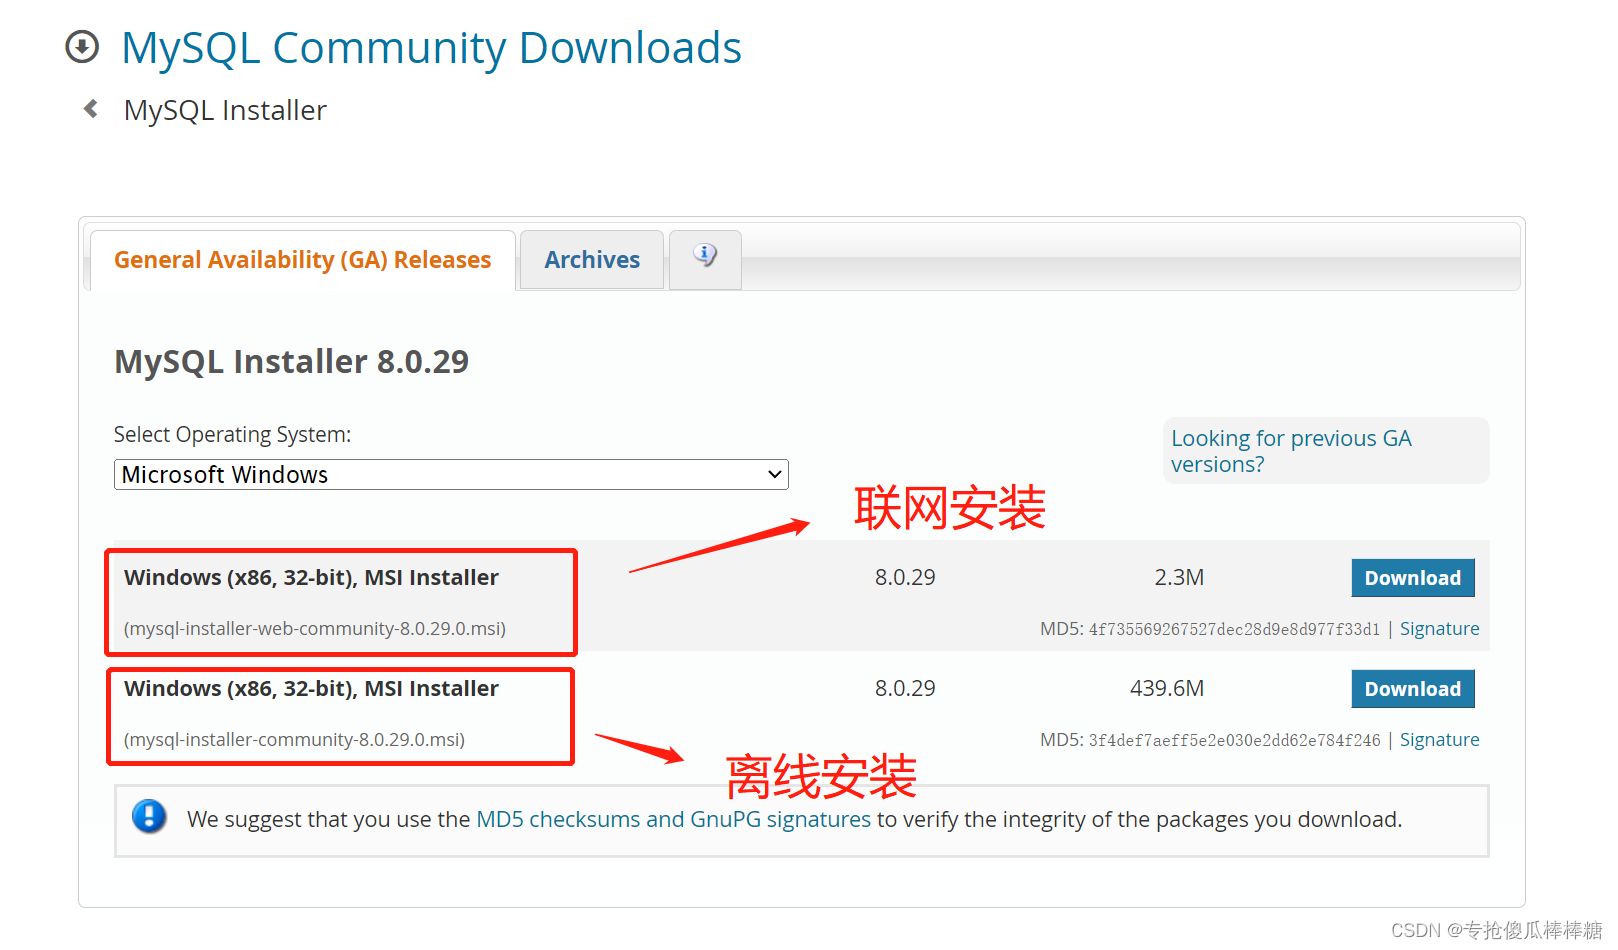The height and width of the screenshot is (950, 1618).
Task: Open the info tab beside Archives
Action: [x=704, y=259]
